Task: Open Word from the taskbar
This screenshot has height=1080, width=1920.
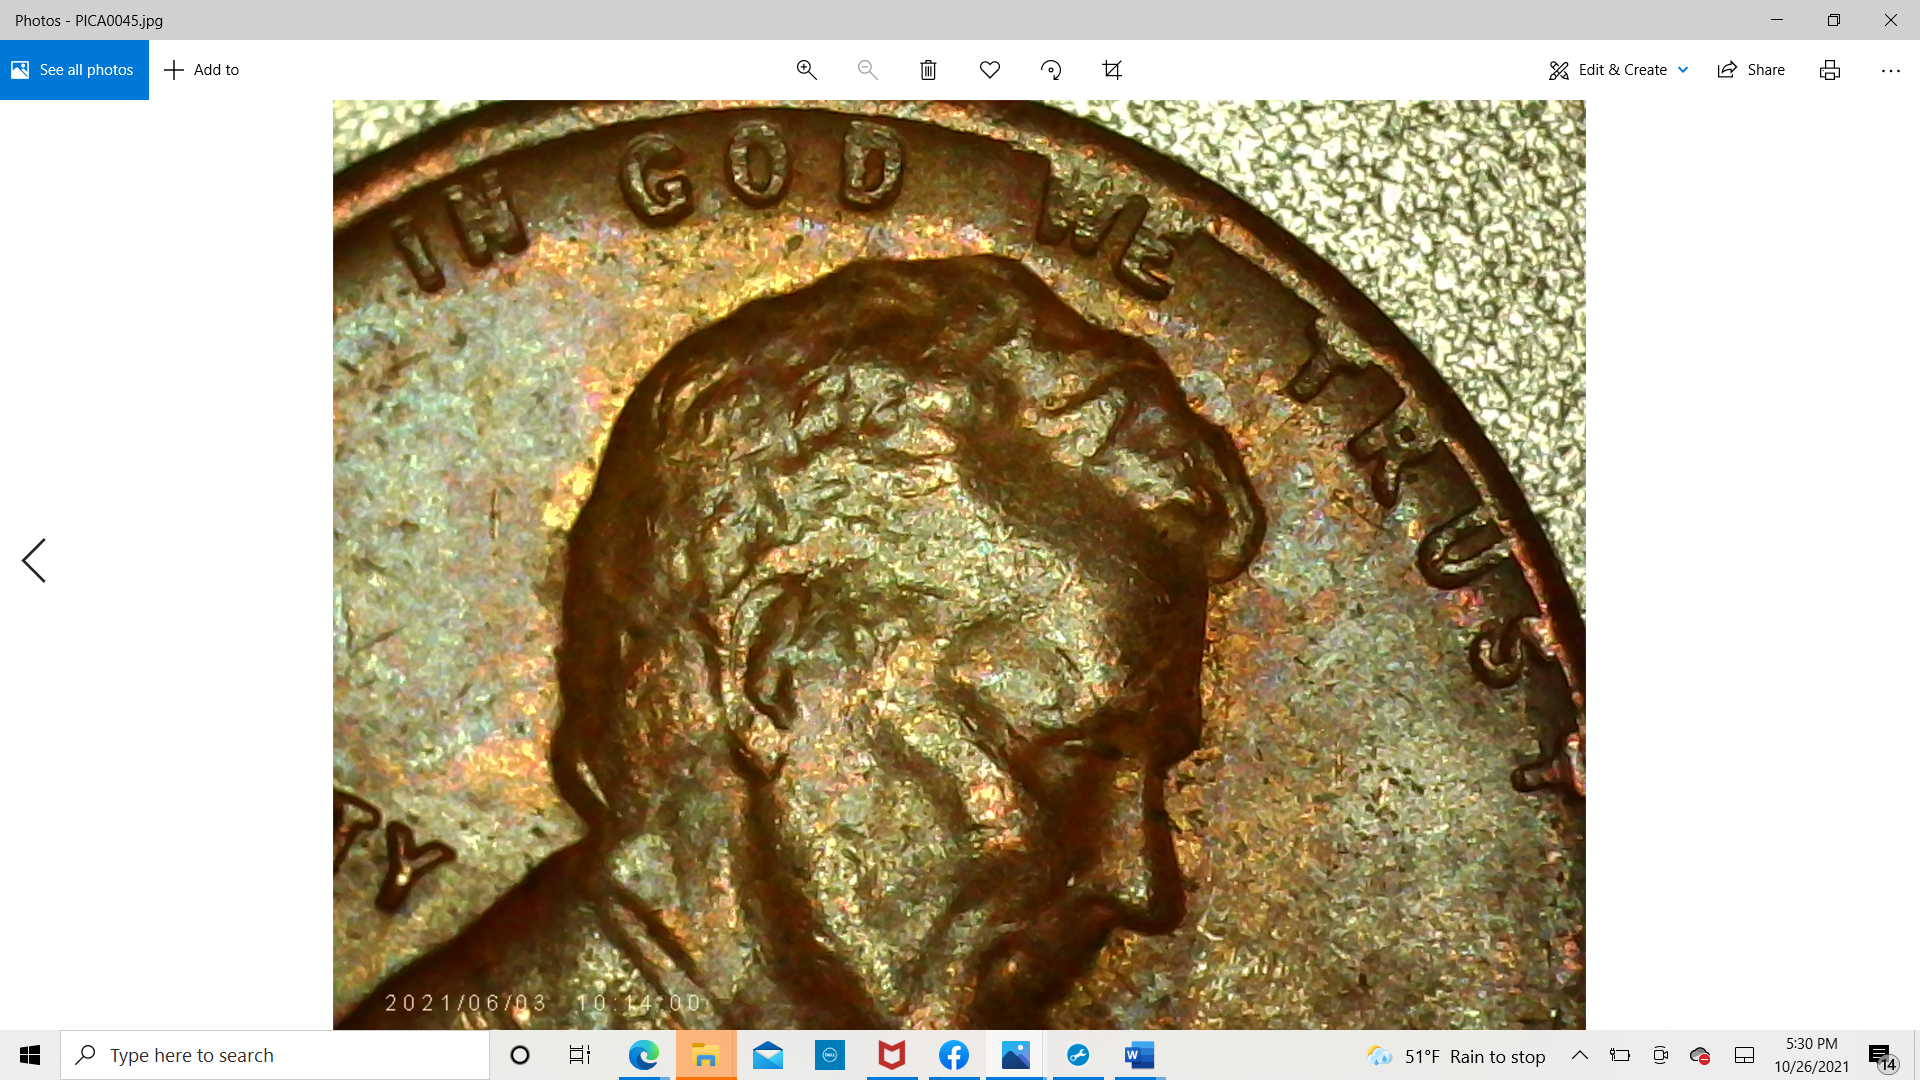Action: pyautogui.click(x=1139, y=1055)
